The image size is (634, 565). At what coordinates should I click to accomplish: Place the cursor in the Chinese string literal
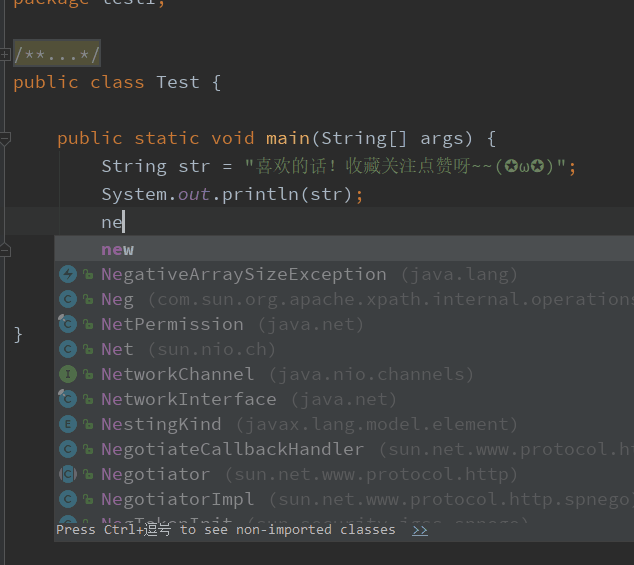(400, 166)
